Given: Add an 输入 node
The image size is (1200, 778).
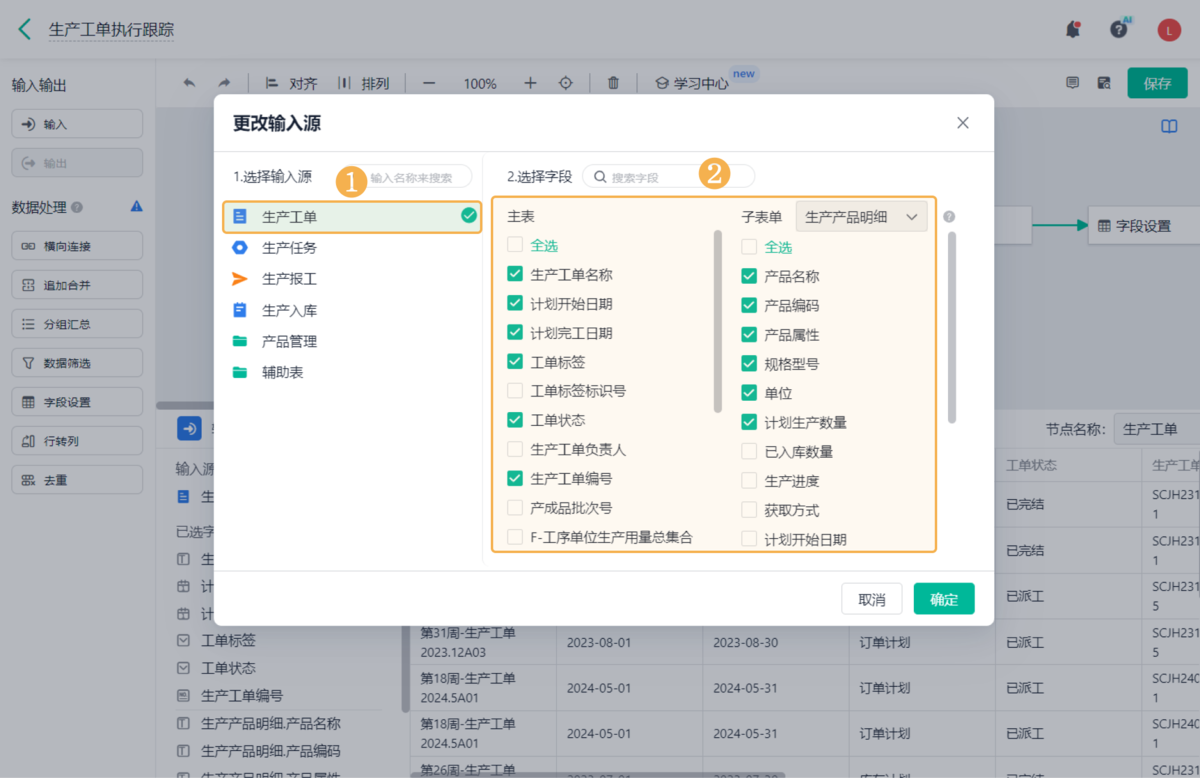Looking at the screenshot, I should click(77, 124).
